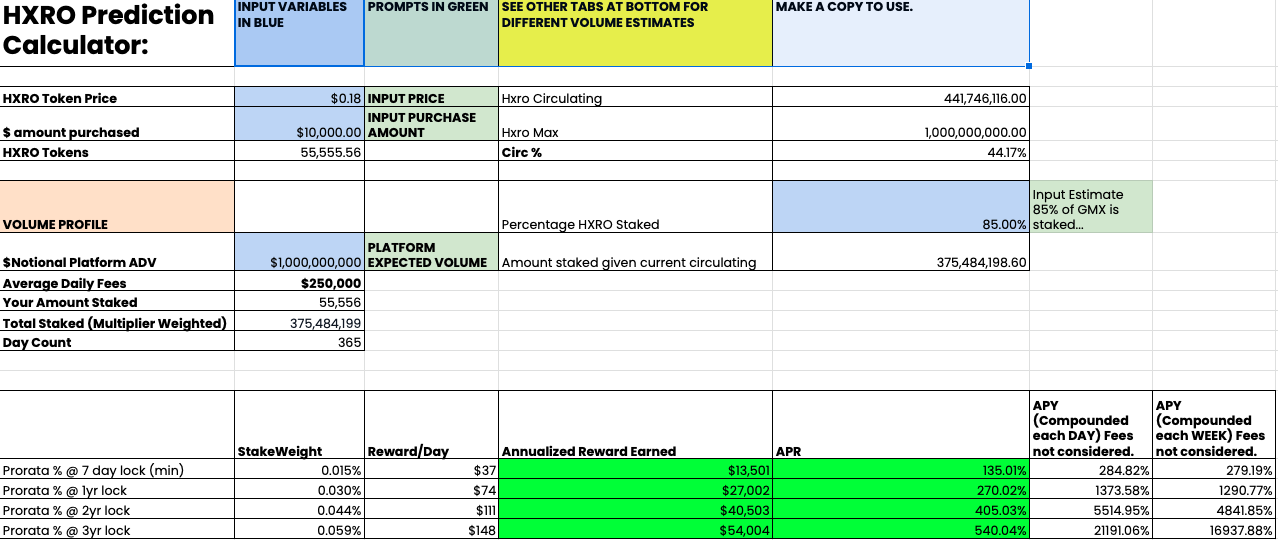
Task: Click the VOLUME PROFILE header cell
Action: pos(117,207)
